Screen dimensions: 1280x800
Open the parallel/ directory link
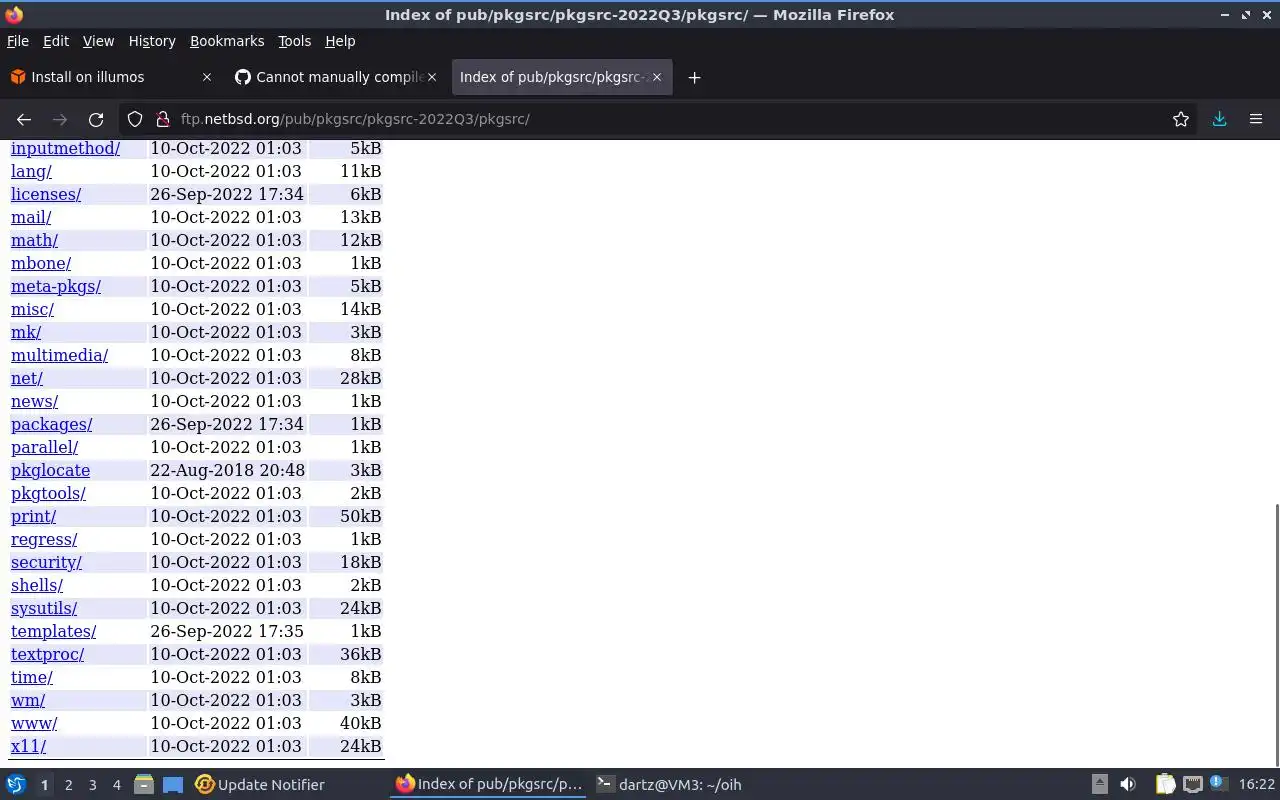pos(44,447)
